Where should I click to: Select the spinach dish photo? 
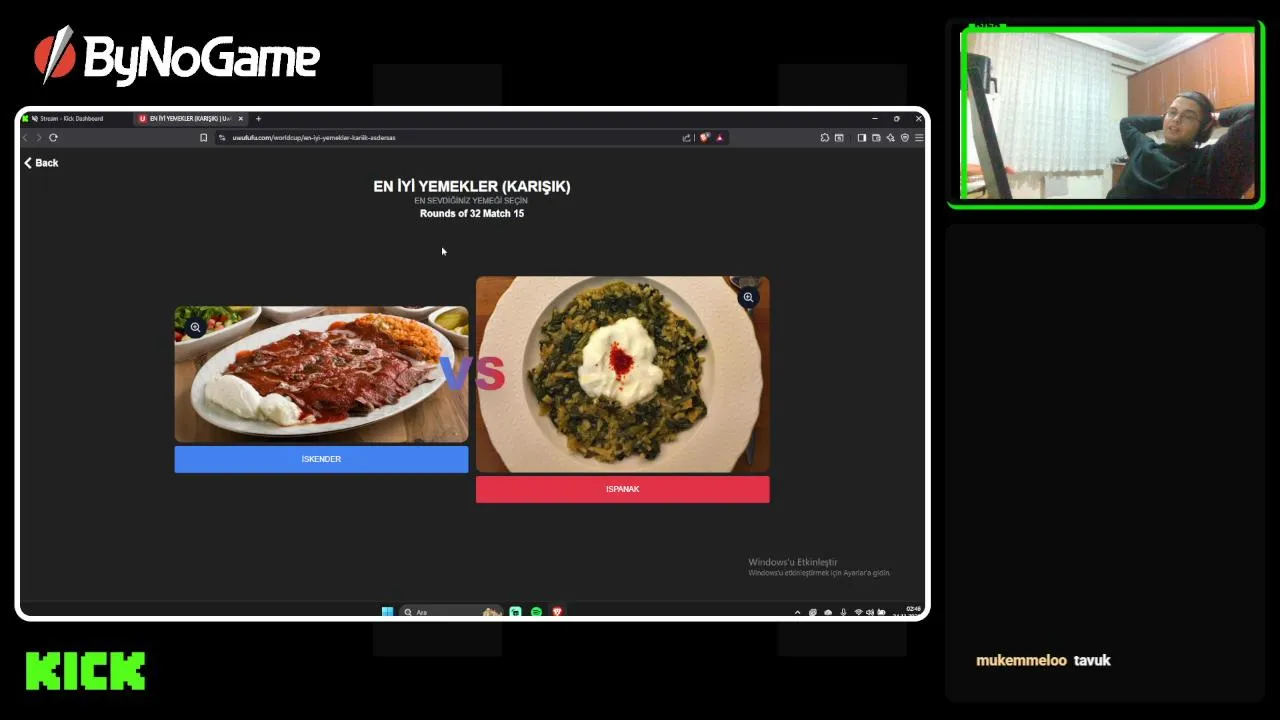coord(622,374)
